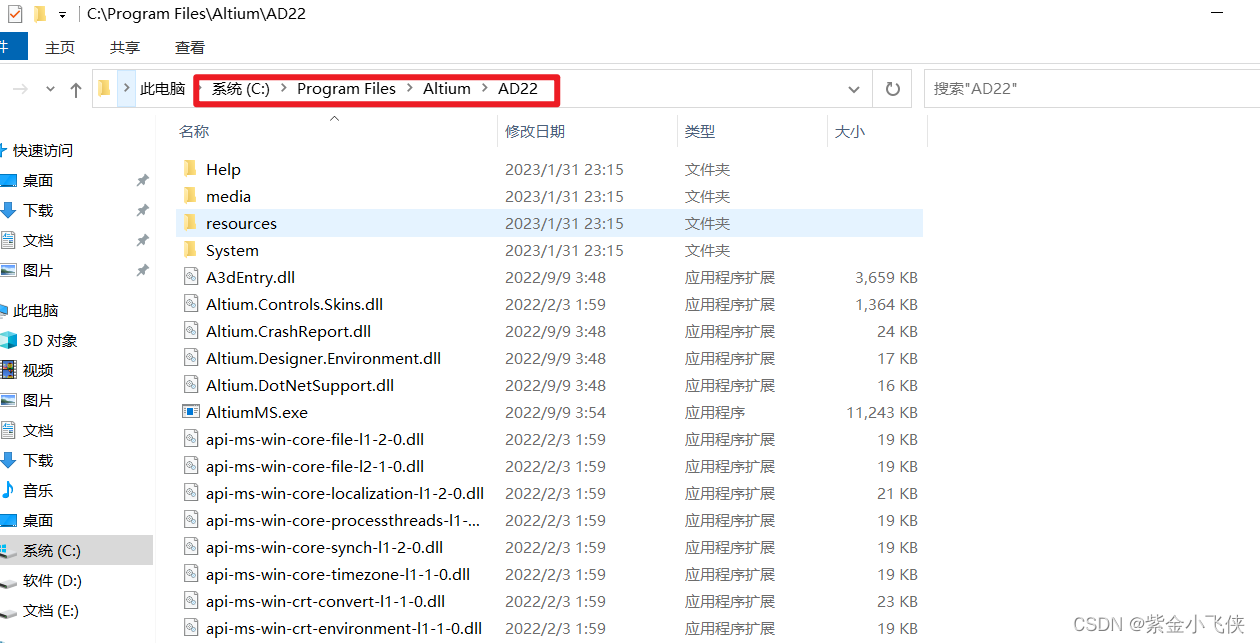Click the search AD22 input field

1090,89
